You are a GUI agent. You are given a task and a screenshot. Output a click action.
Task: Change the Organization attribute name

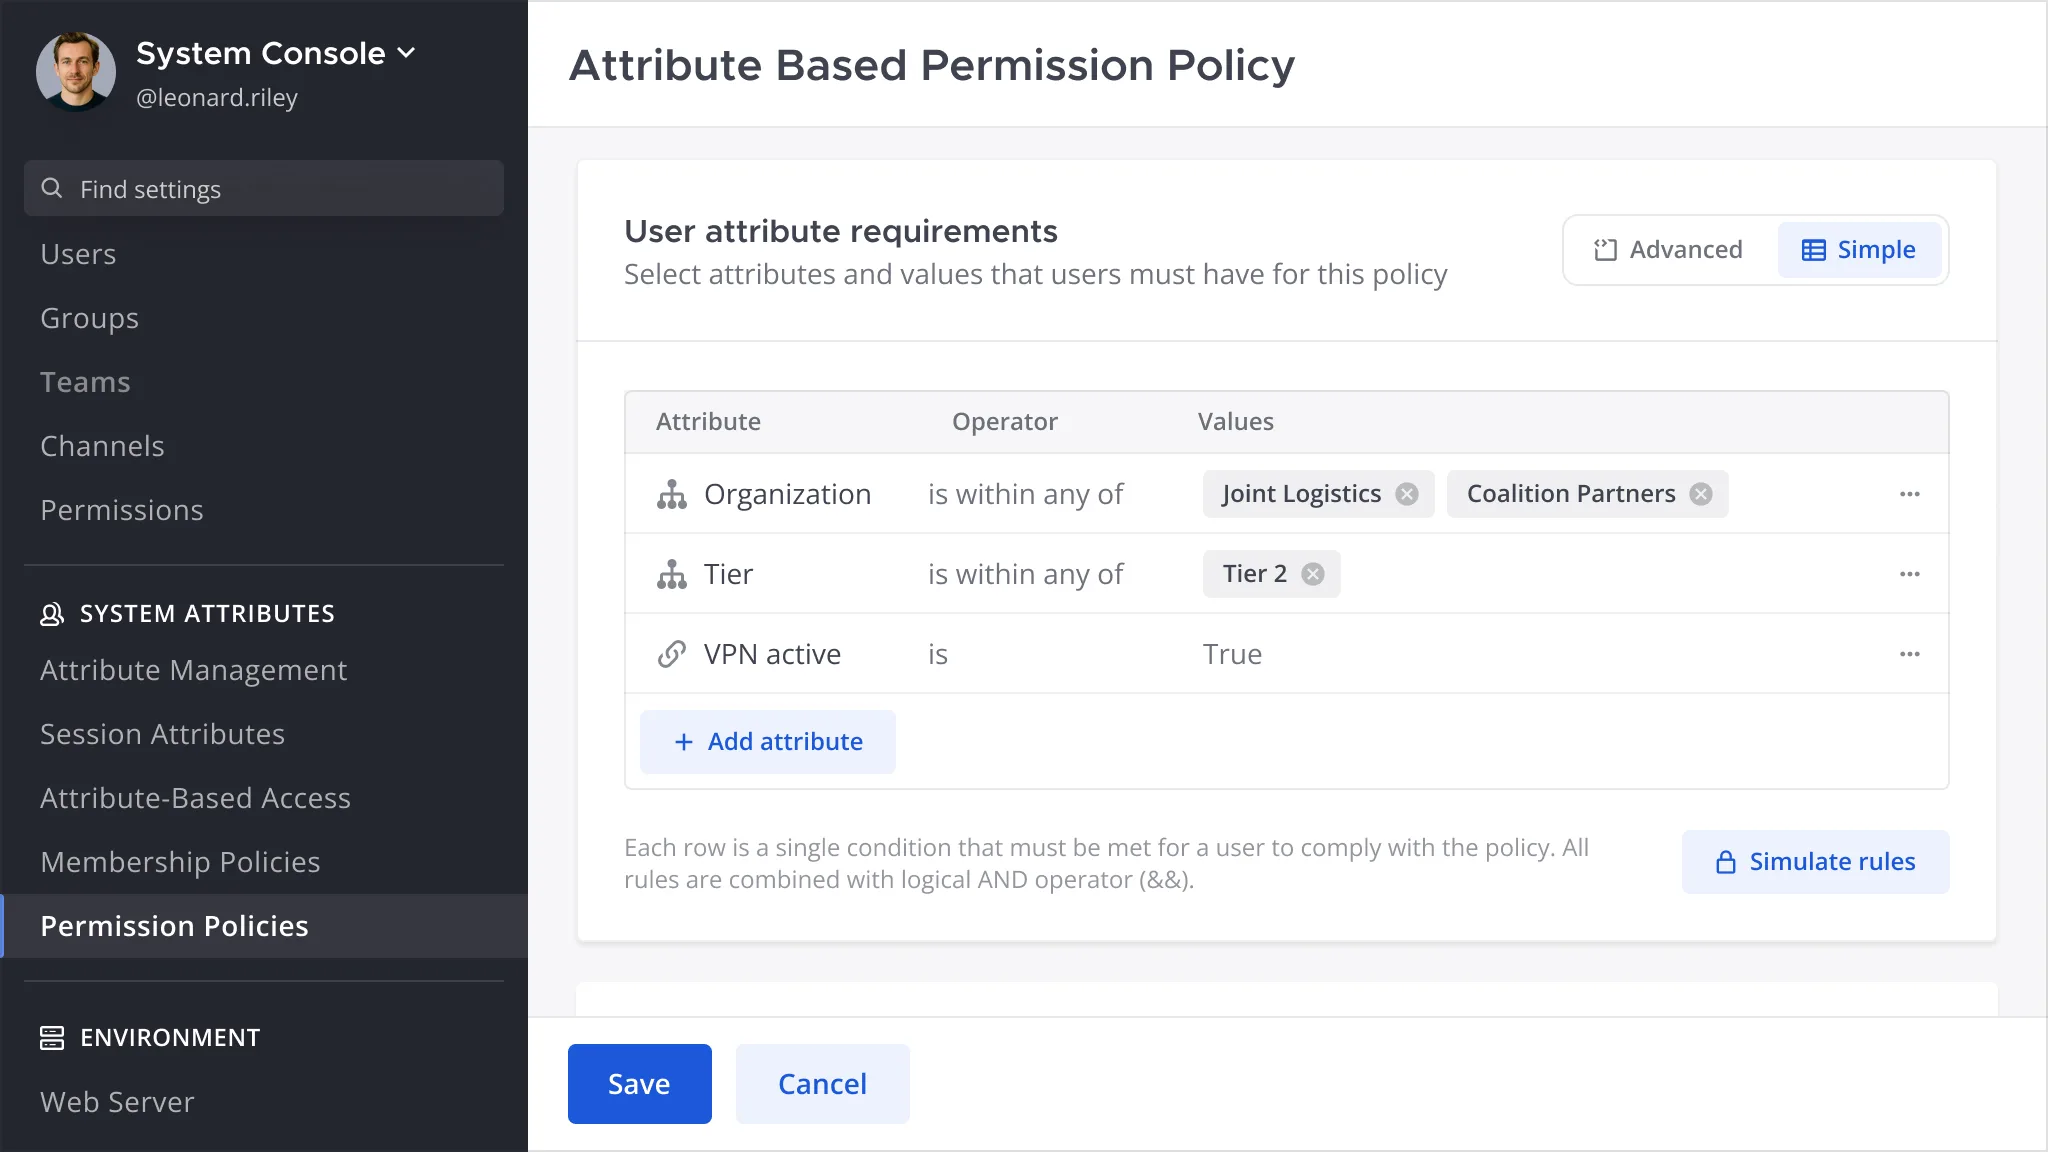[x=788, y=494]
